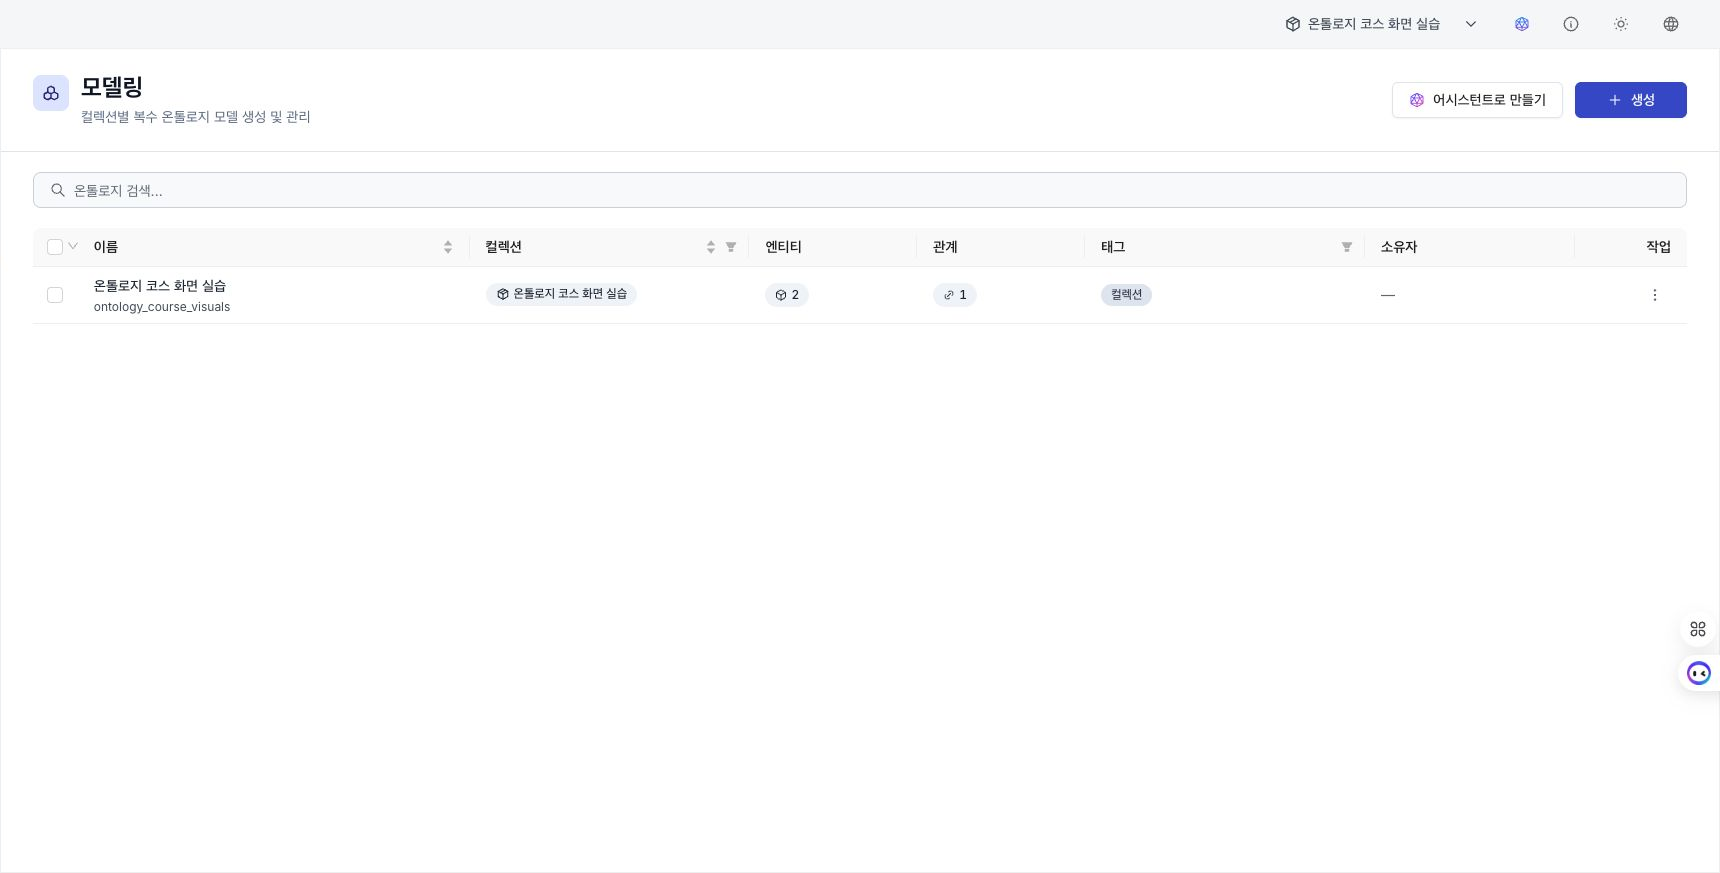This screenshot has width=1720, height=873.
Task: Click the 태그 column header label
Action: (1113, 247)
